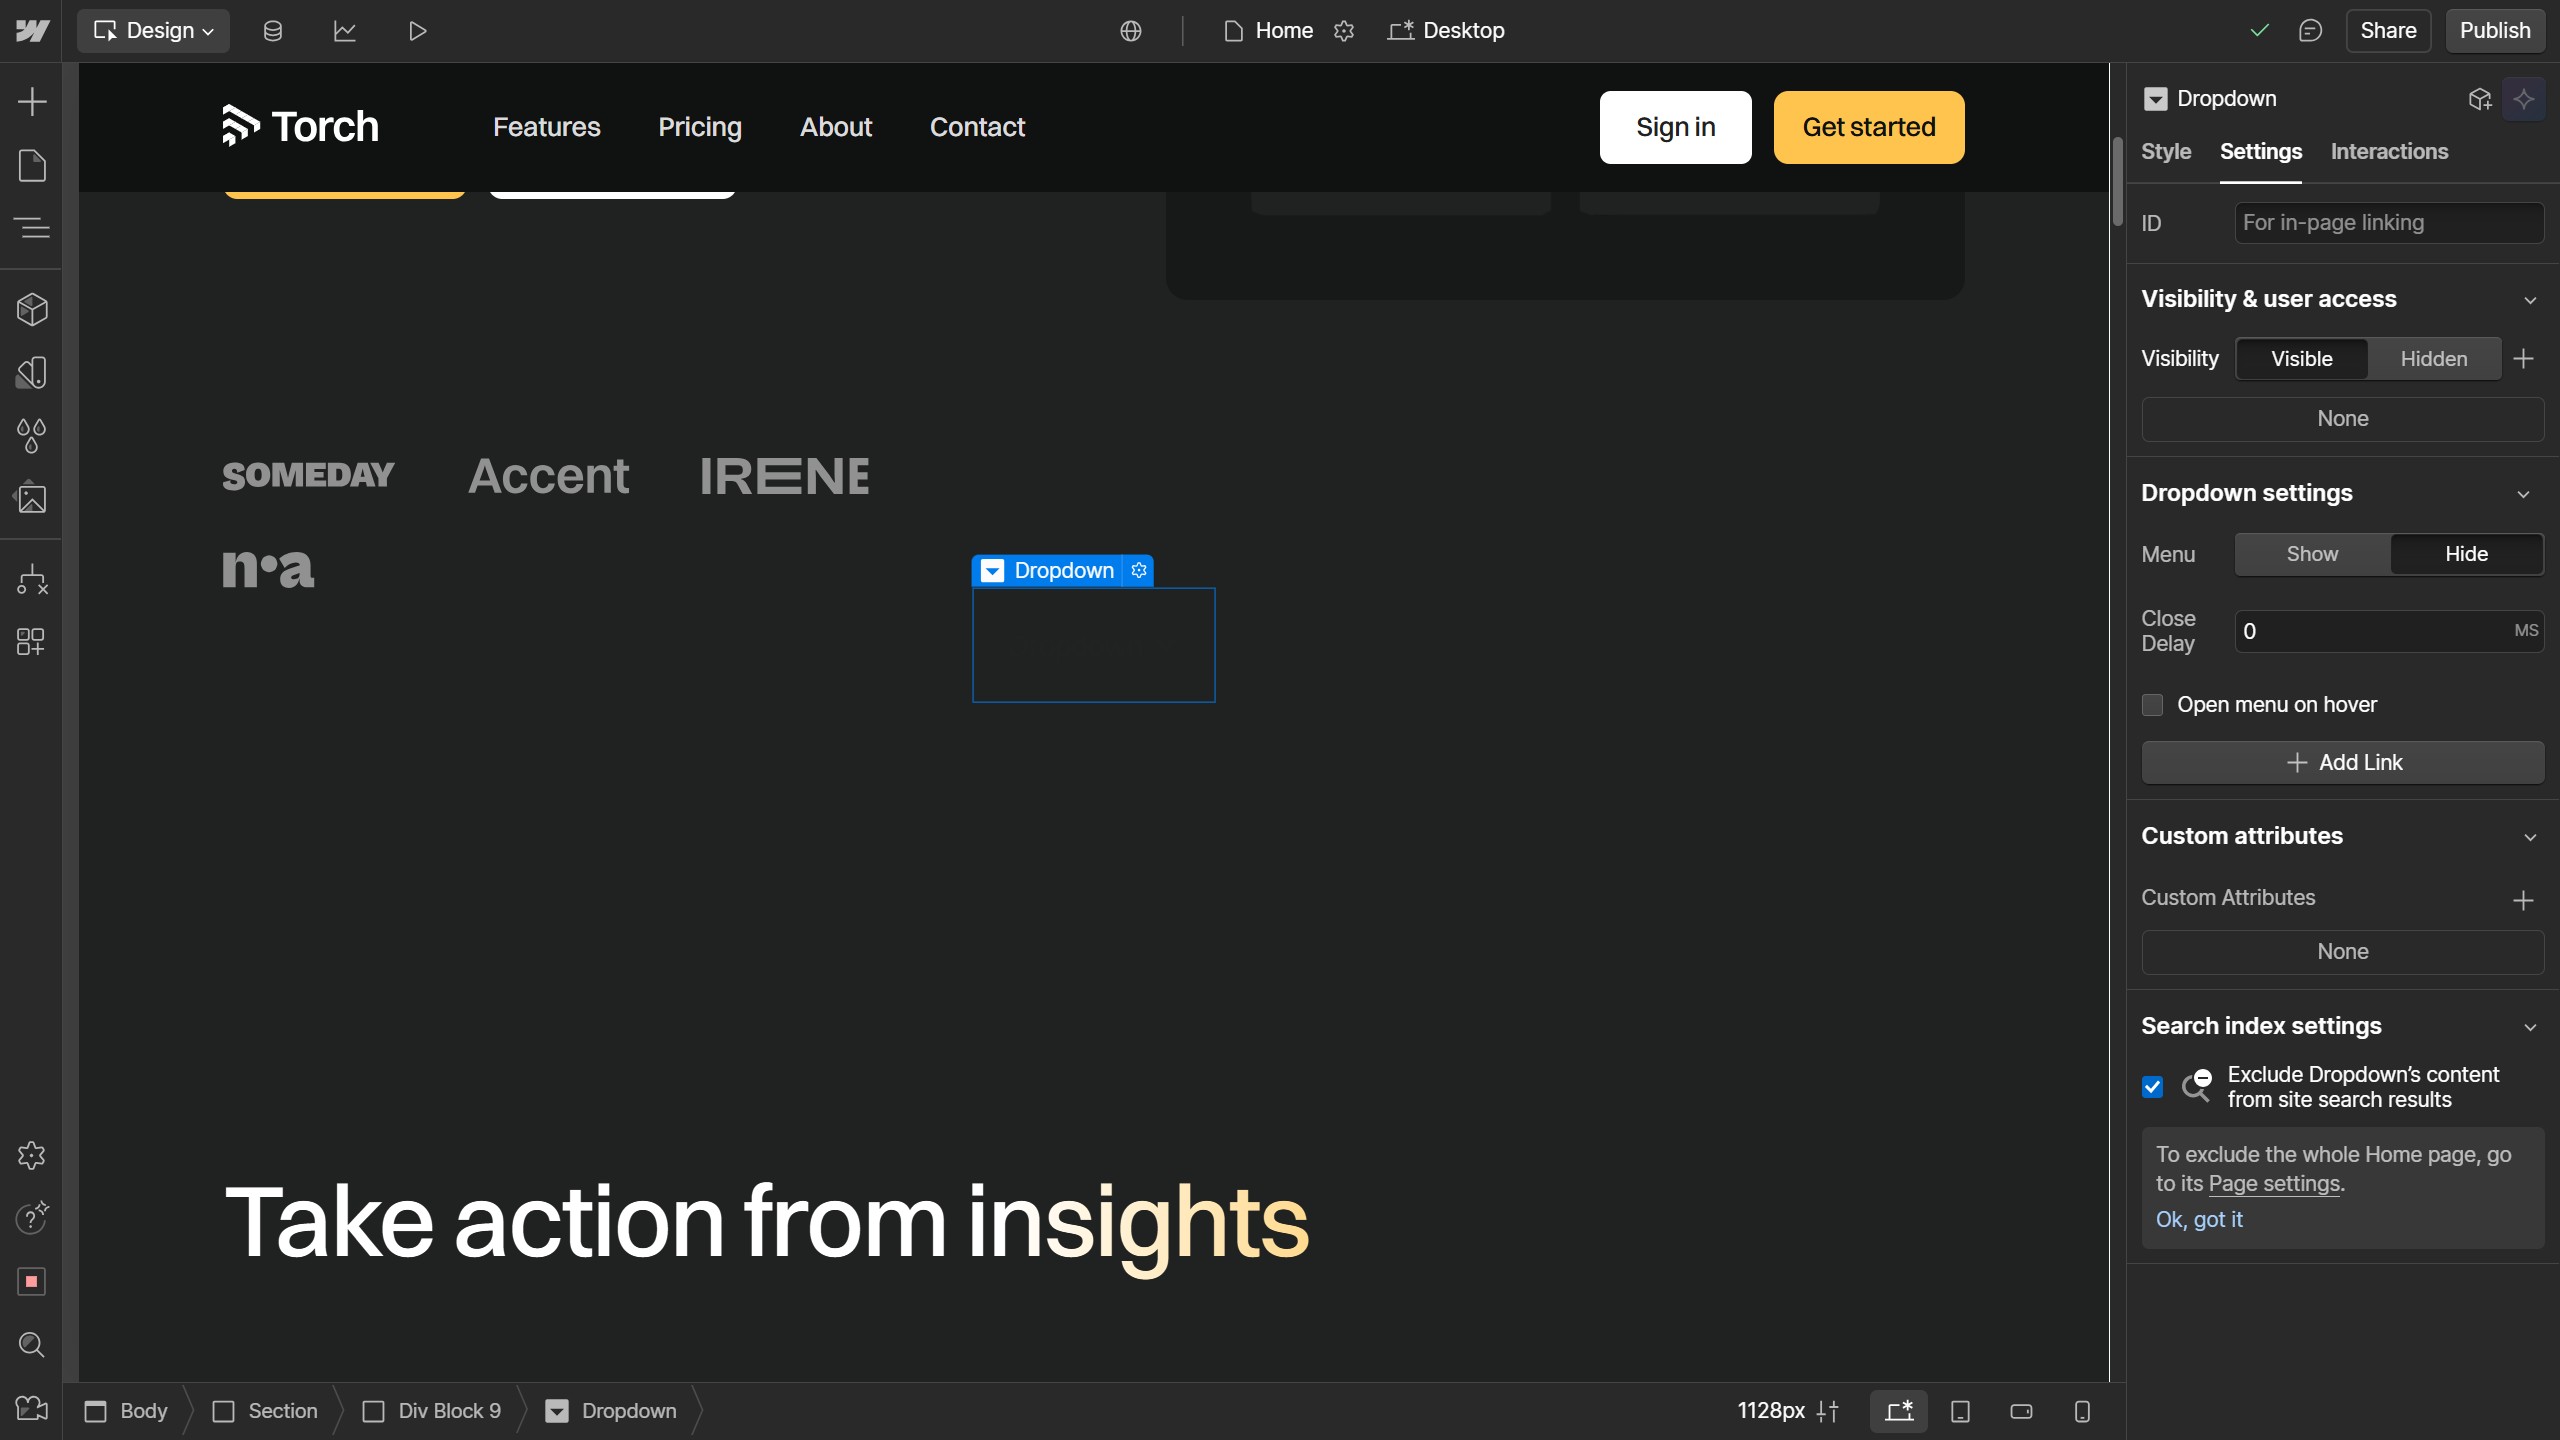Open the CMS database icon
This screenshot has height=1440, width=2560.
pyautogui.click(x=272, y=31)
